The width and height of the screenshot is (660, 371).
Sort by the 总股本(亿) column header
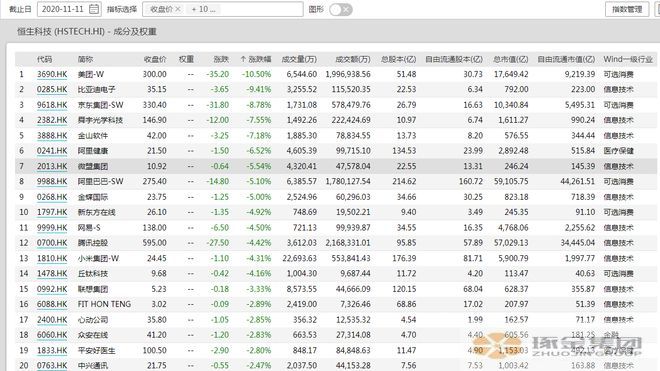point(398,59)
